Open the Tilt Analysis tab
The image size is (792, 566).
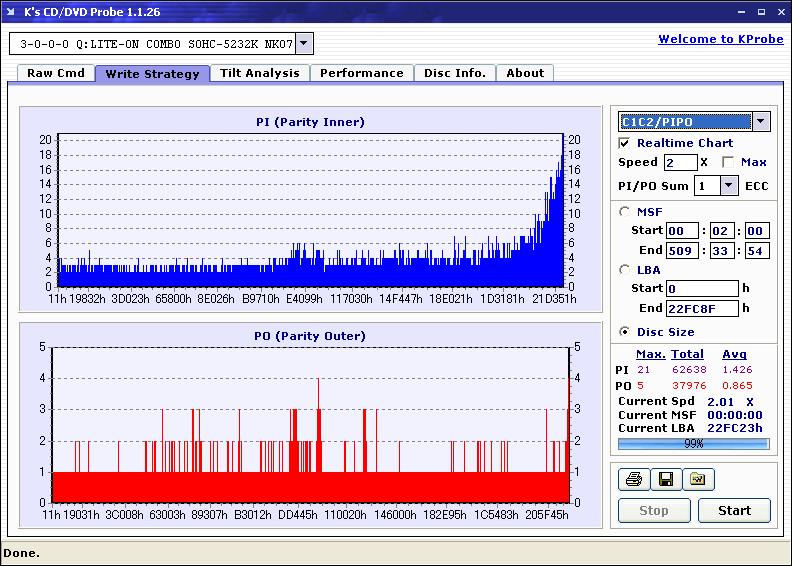click(x=260, y=73)
